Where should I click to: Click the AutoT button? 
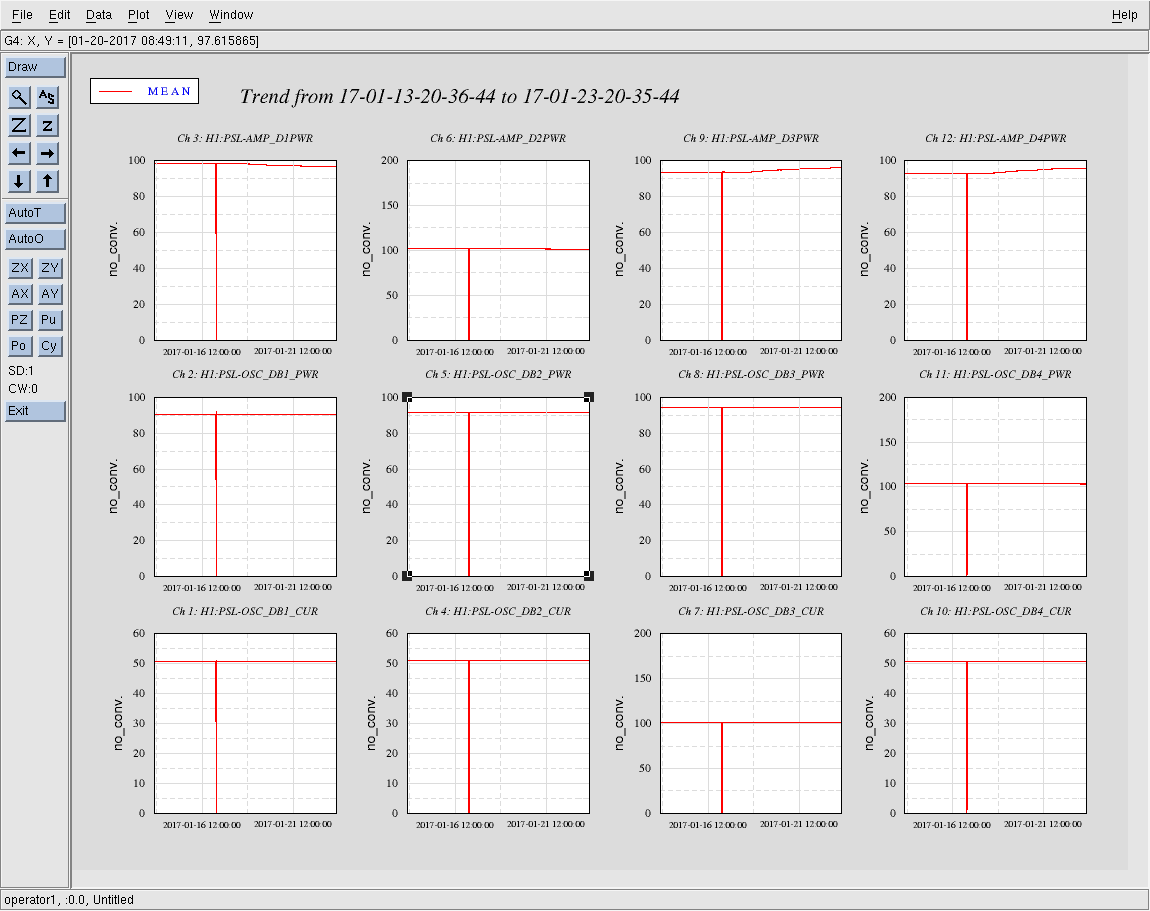35,213
